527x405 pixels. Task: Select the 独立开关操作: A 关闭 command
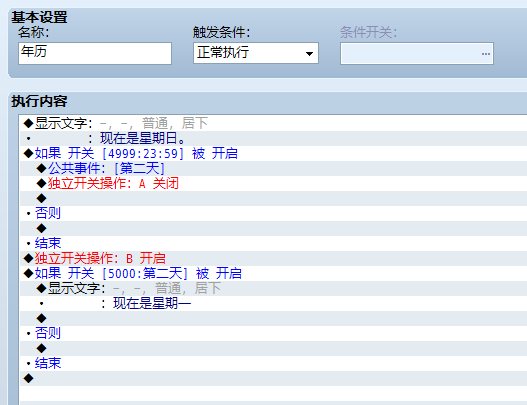274,184
